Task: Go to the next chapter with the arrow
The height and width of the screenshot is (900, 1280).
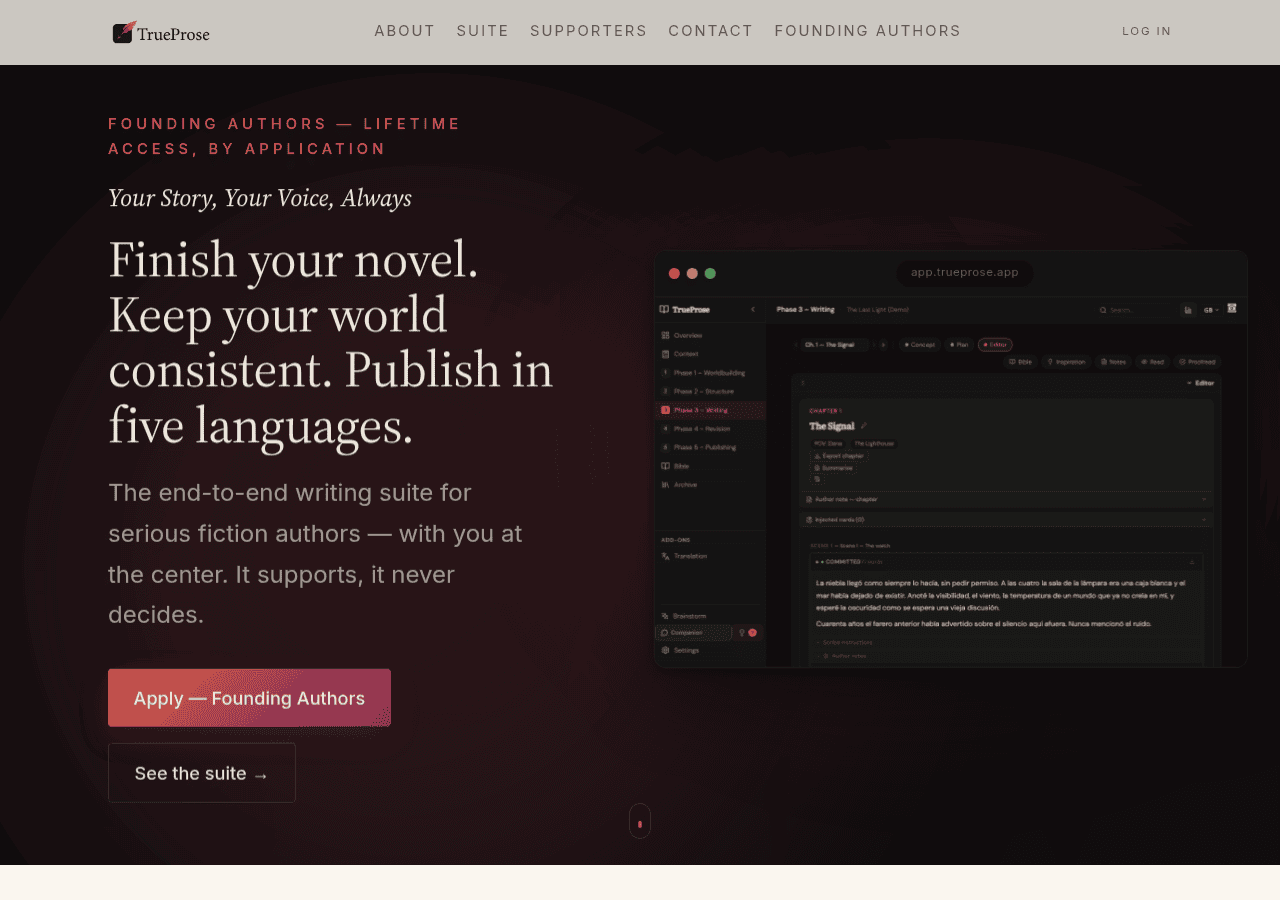Action: coord(883,345)
